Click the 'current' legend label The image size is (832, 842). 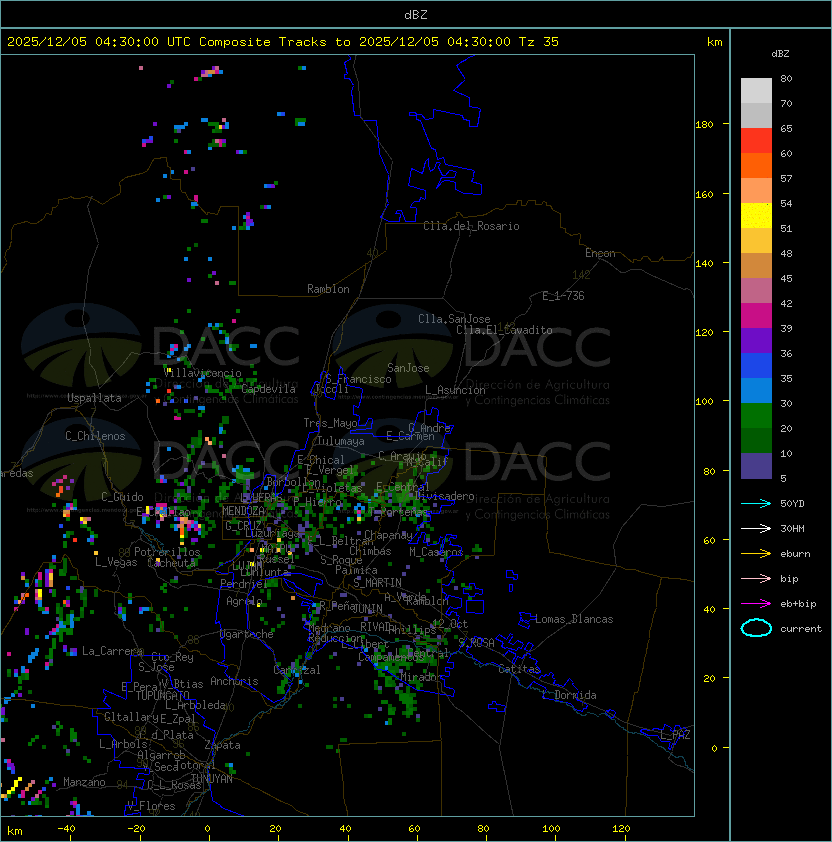801,629
